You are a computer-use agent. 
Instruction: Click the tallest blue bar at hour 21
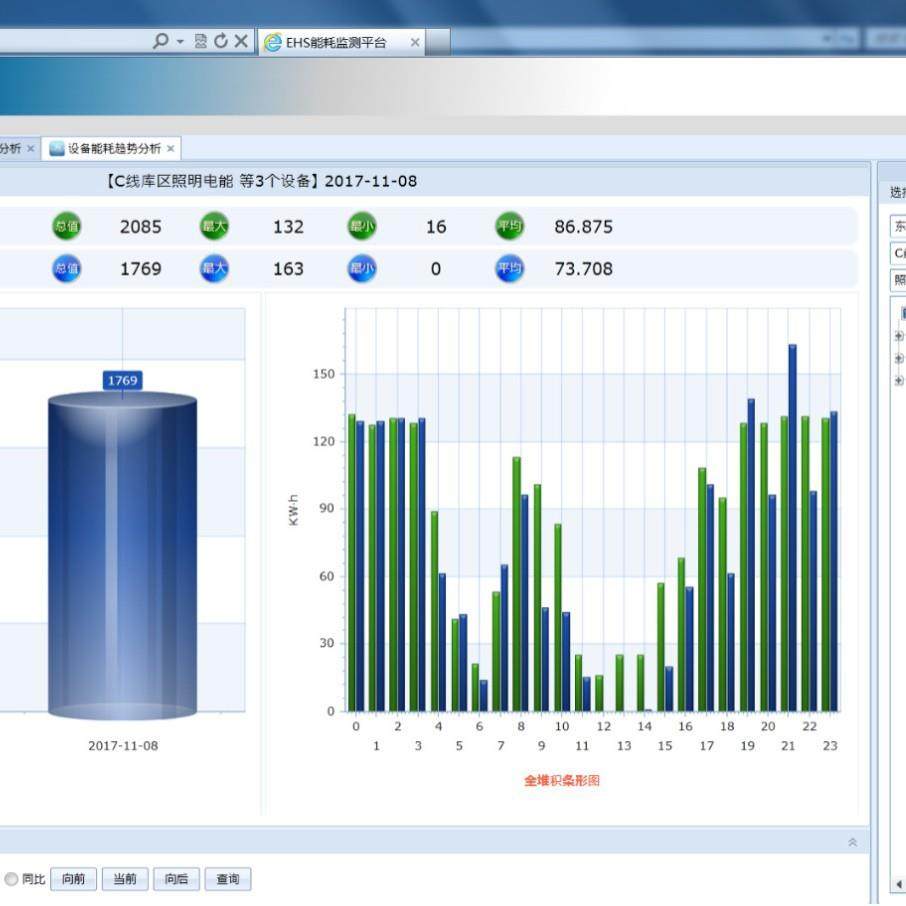tap(793, 528)
